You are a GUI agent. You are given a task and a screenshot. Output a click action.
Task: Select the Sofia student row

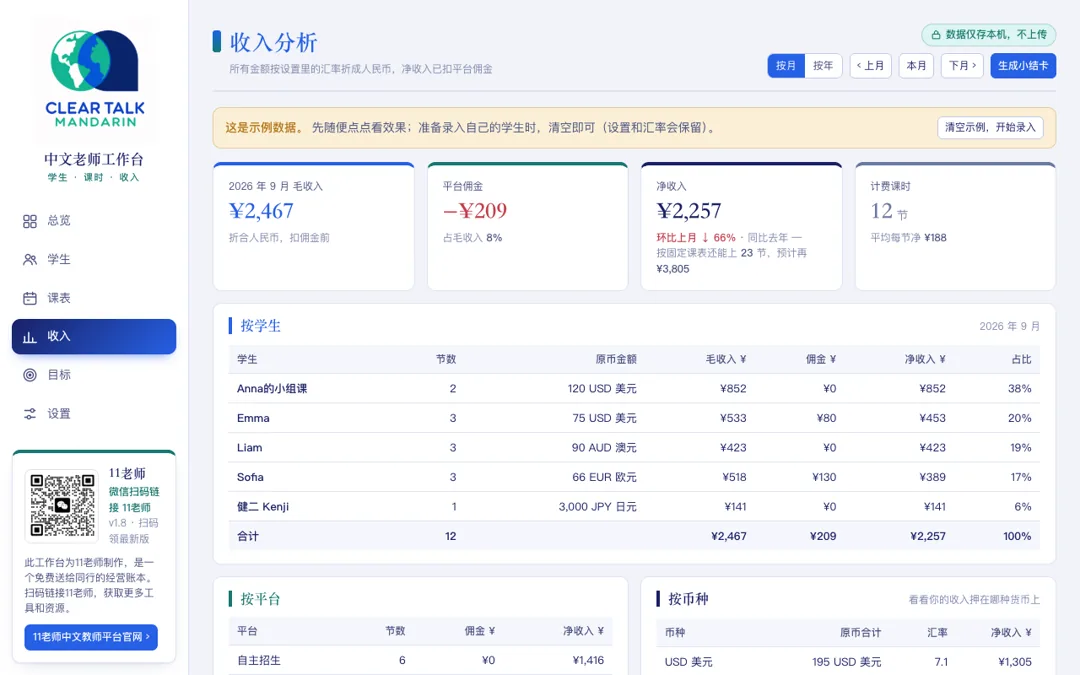tap(634, 477)
